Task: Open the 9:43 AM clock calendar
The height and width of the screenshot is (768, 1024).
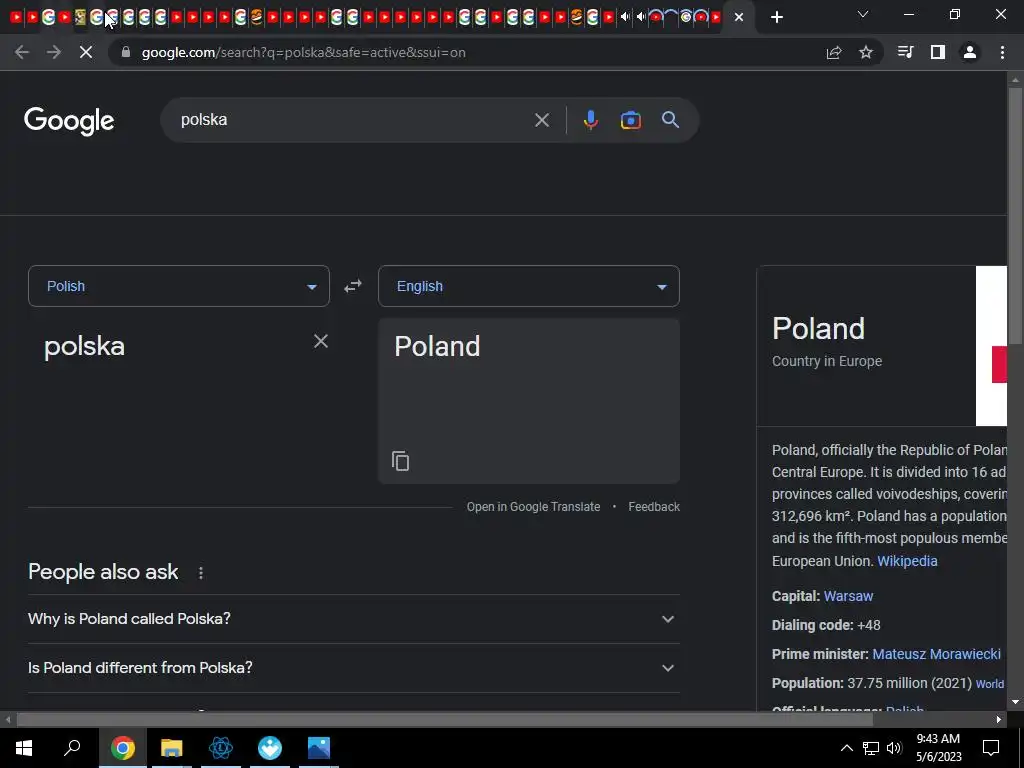Action: 938,748
